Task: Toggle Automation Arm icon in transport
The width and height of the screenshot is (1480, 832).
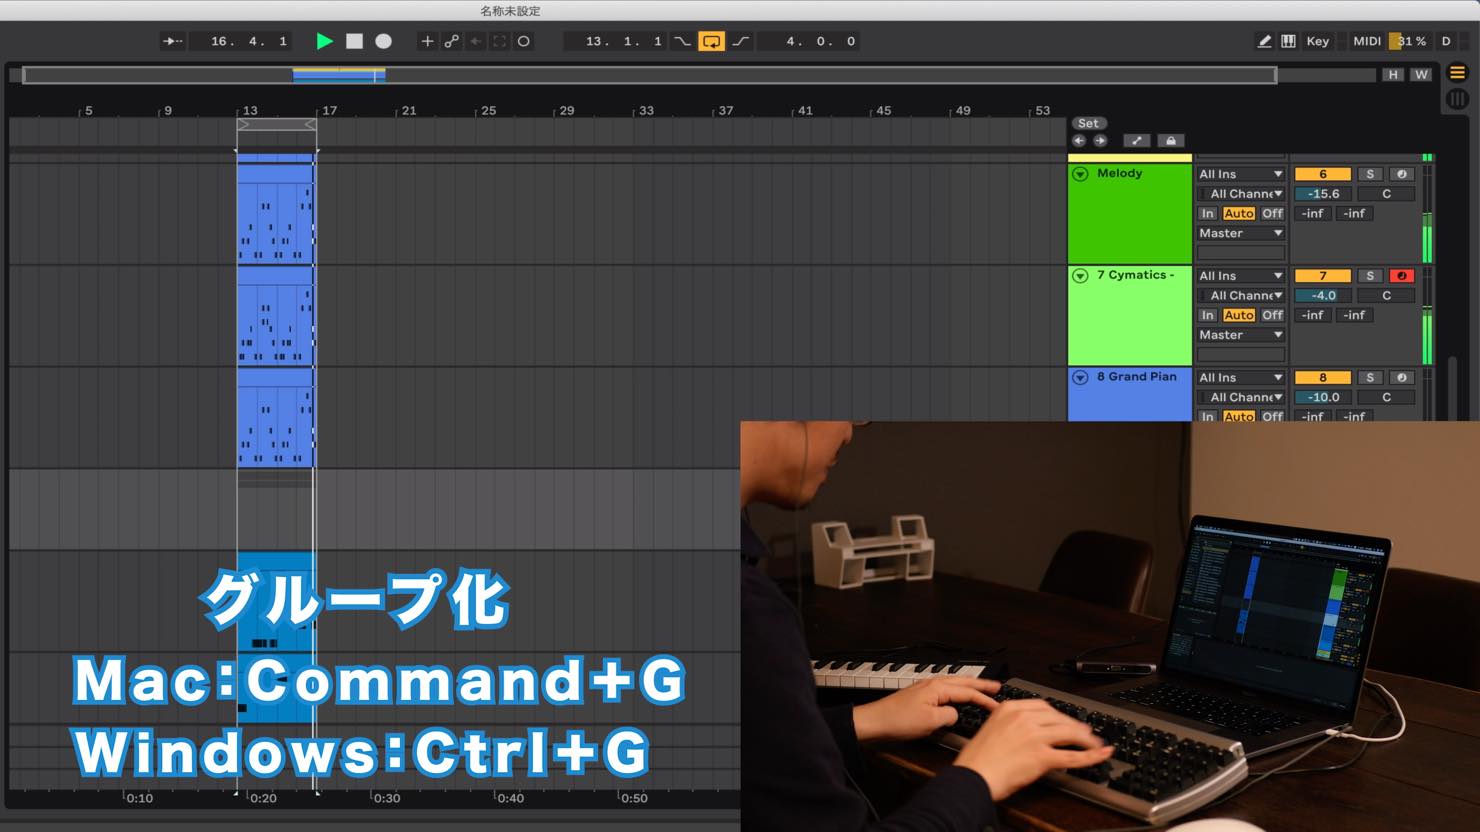Action: [451, 41]
